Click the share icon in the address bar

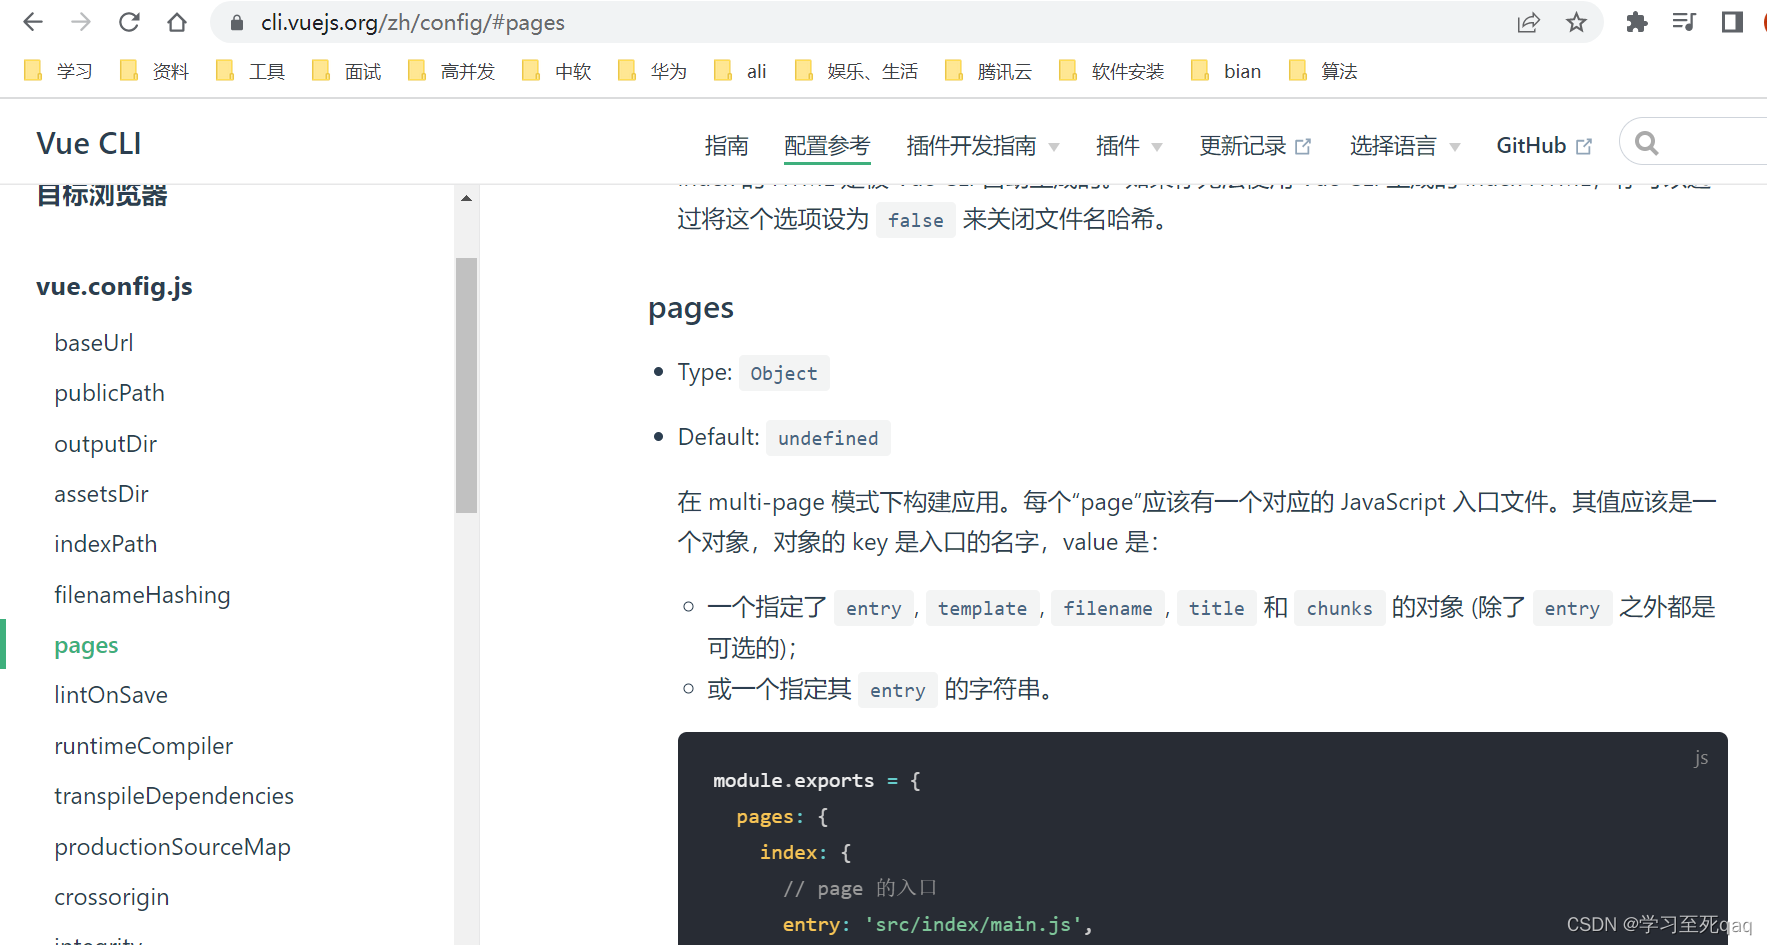1528,22
